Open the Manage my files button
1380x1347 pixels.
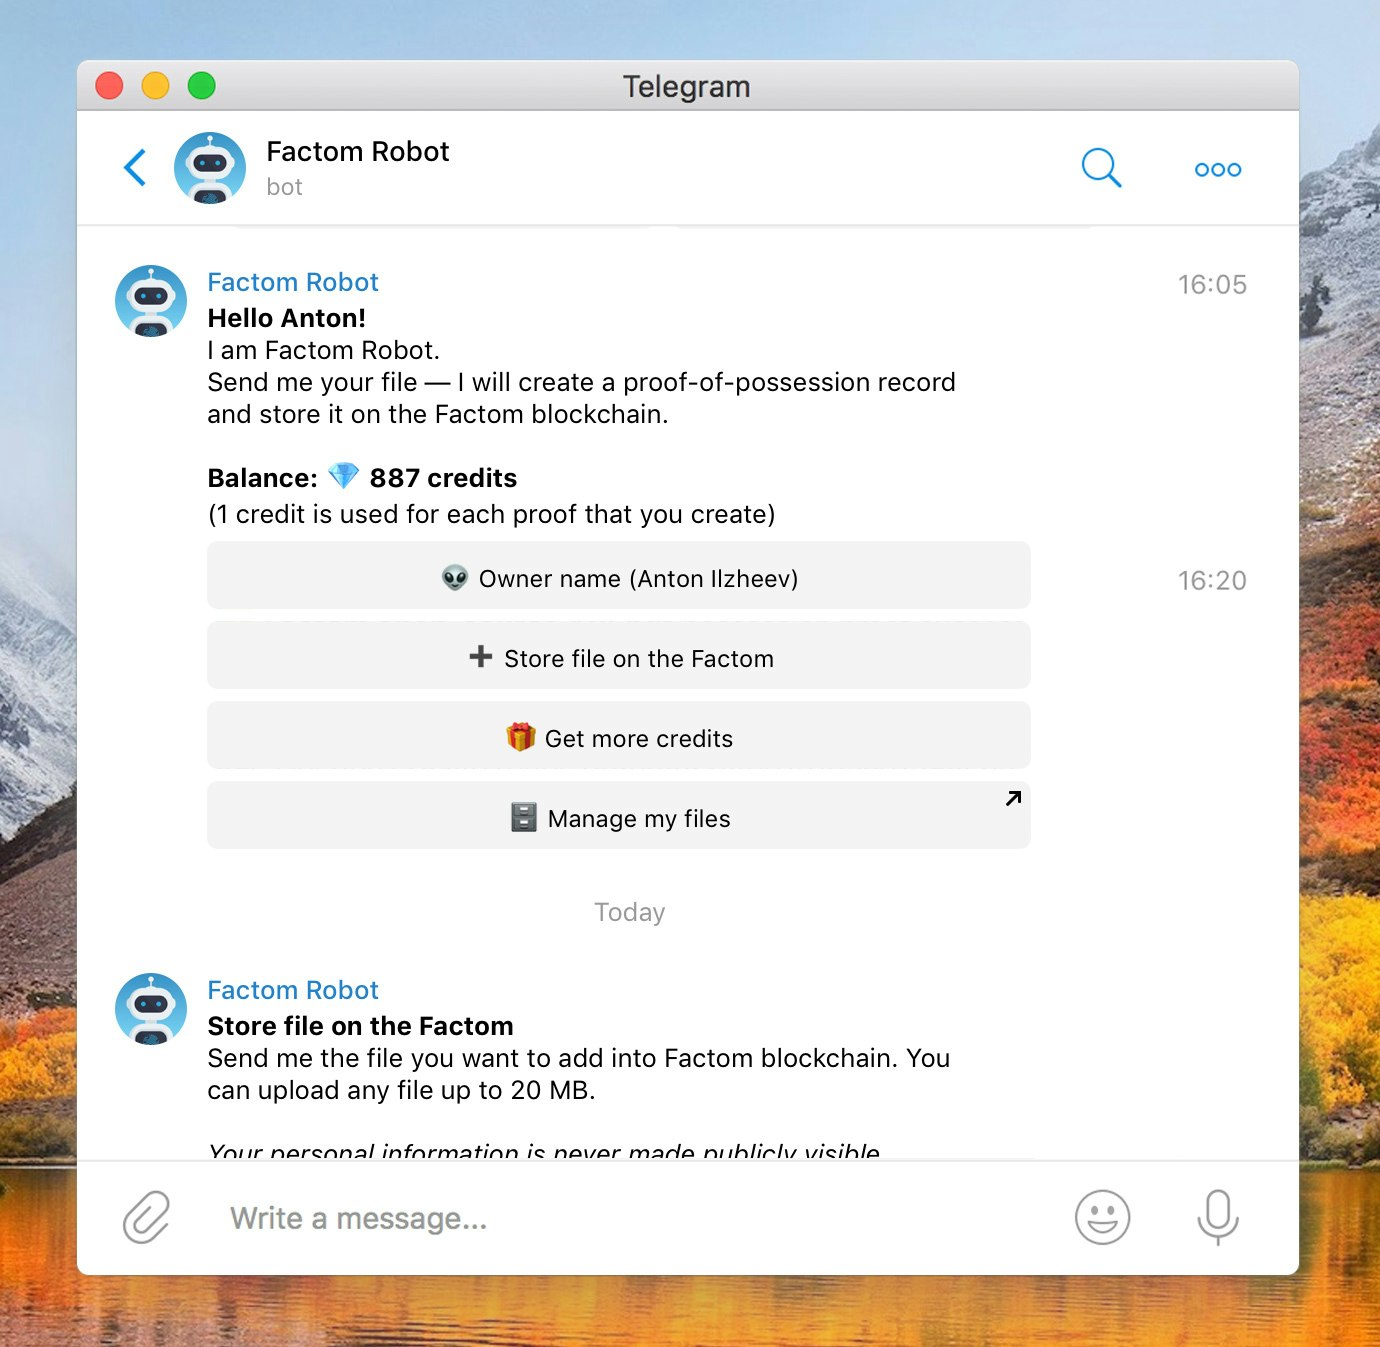[x=619, y=816]
